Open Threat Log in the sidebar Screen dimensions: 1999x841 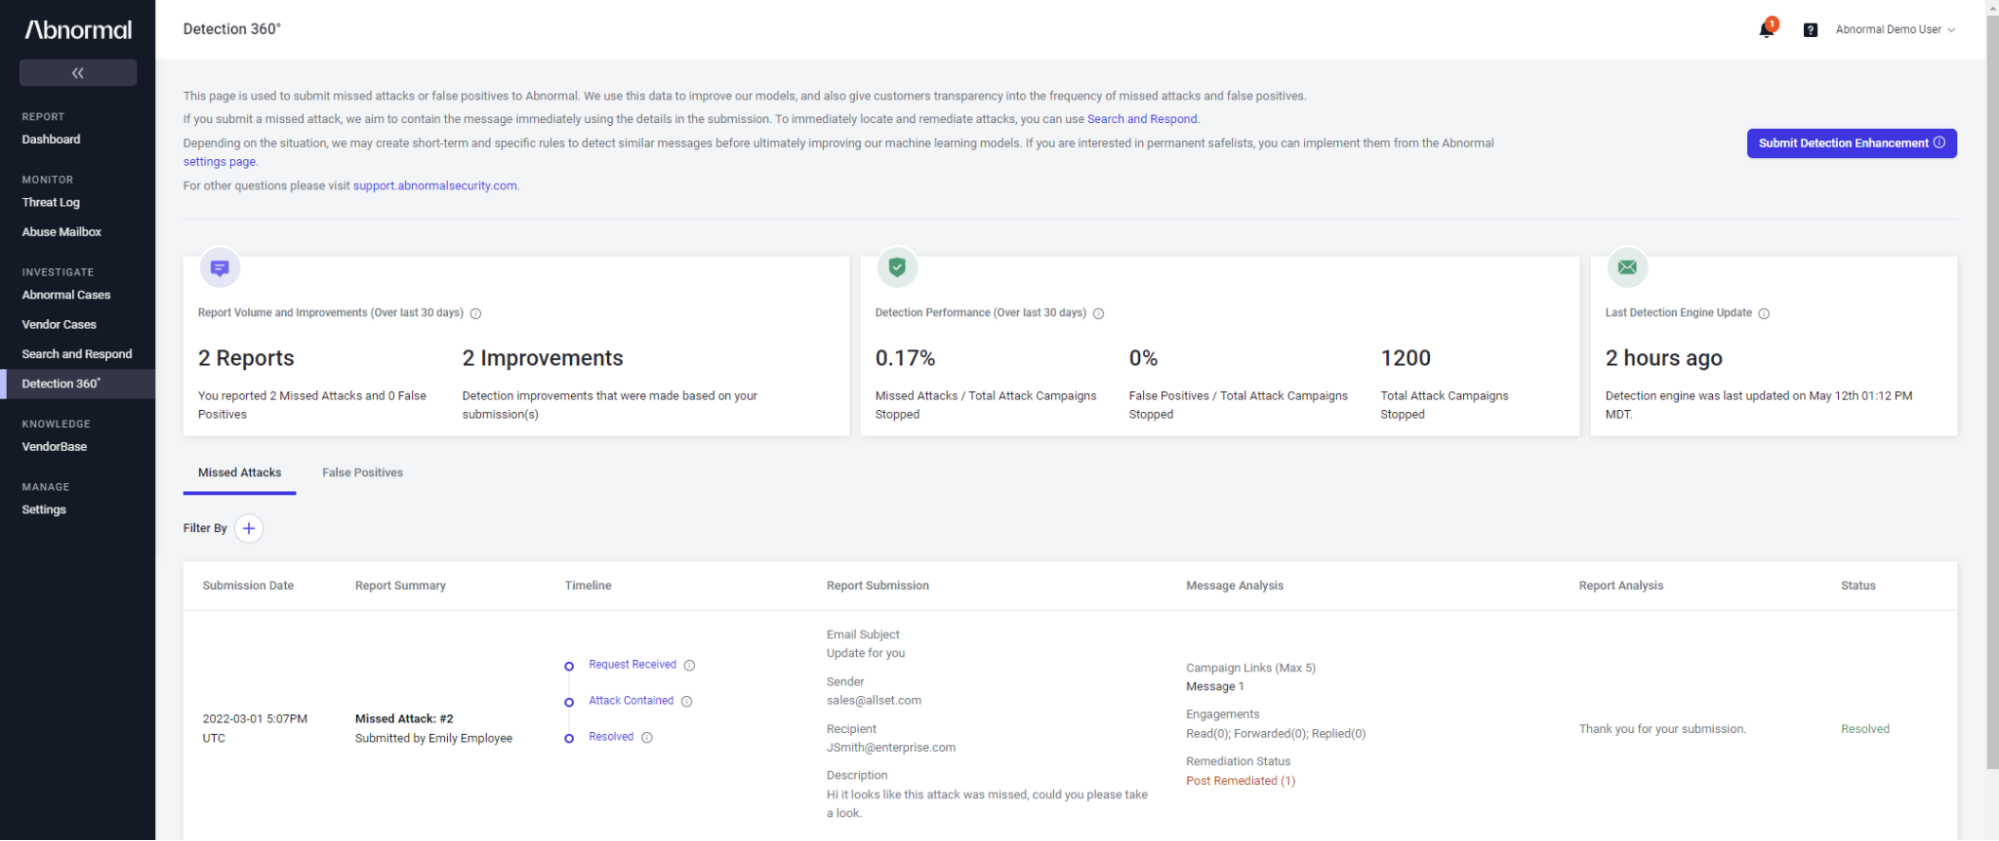point(51,202)
